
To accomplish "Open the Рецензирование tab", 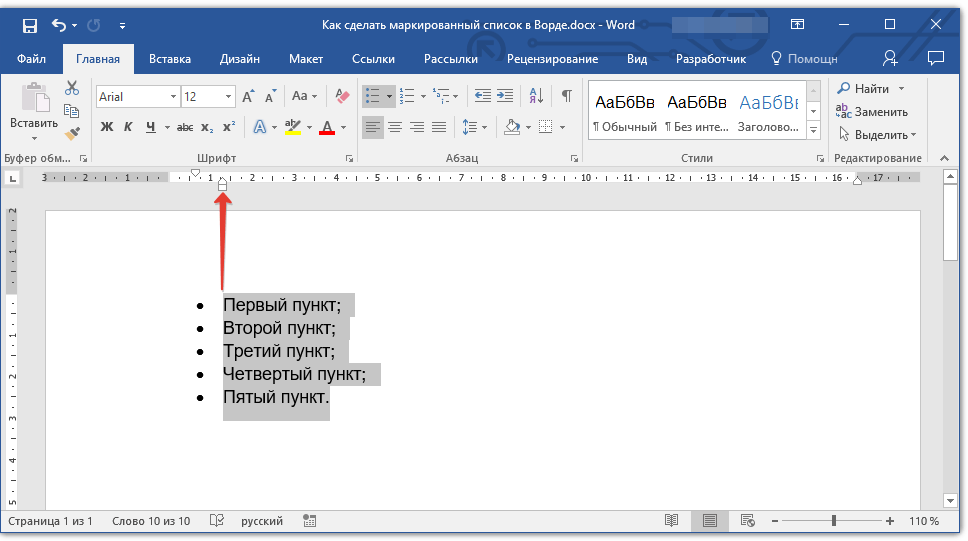I will pos(552,59).
